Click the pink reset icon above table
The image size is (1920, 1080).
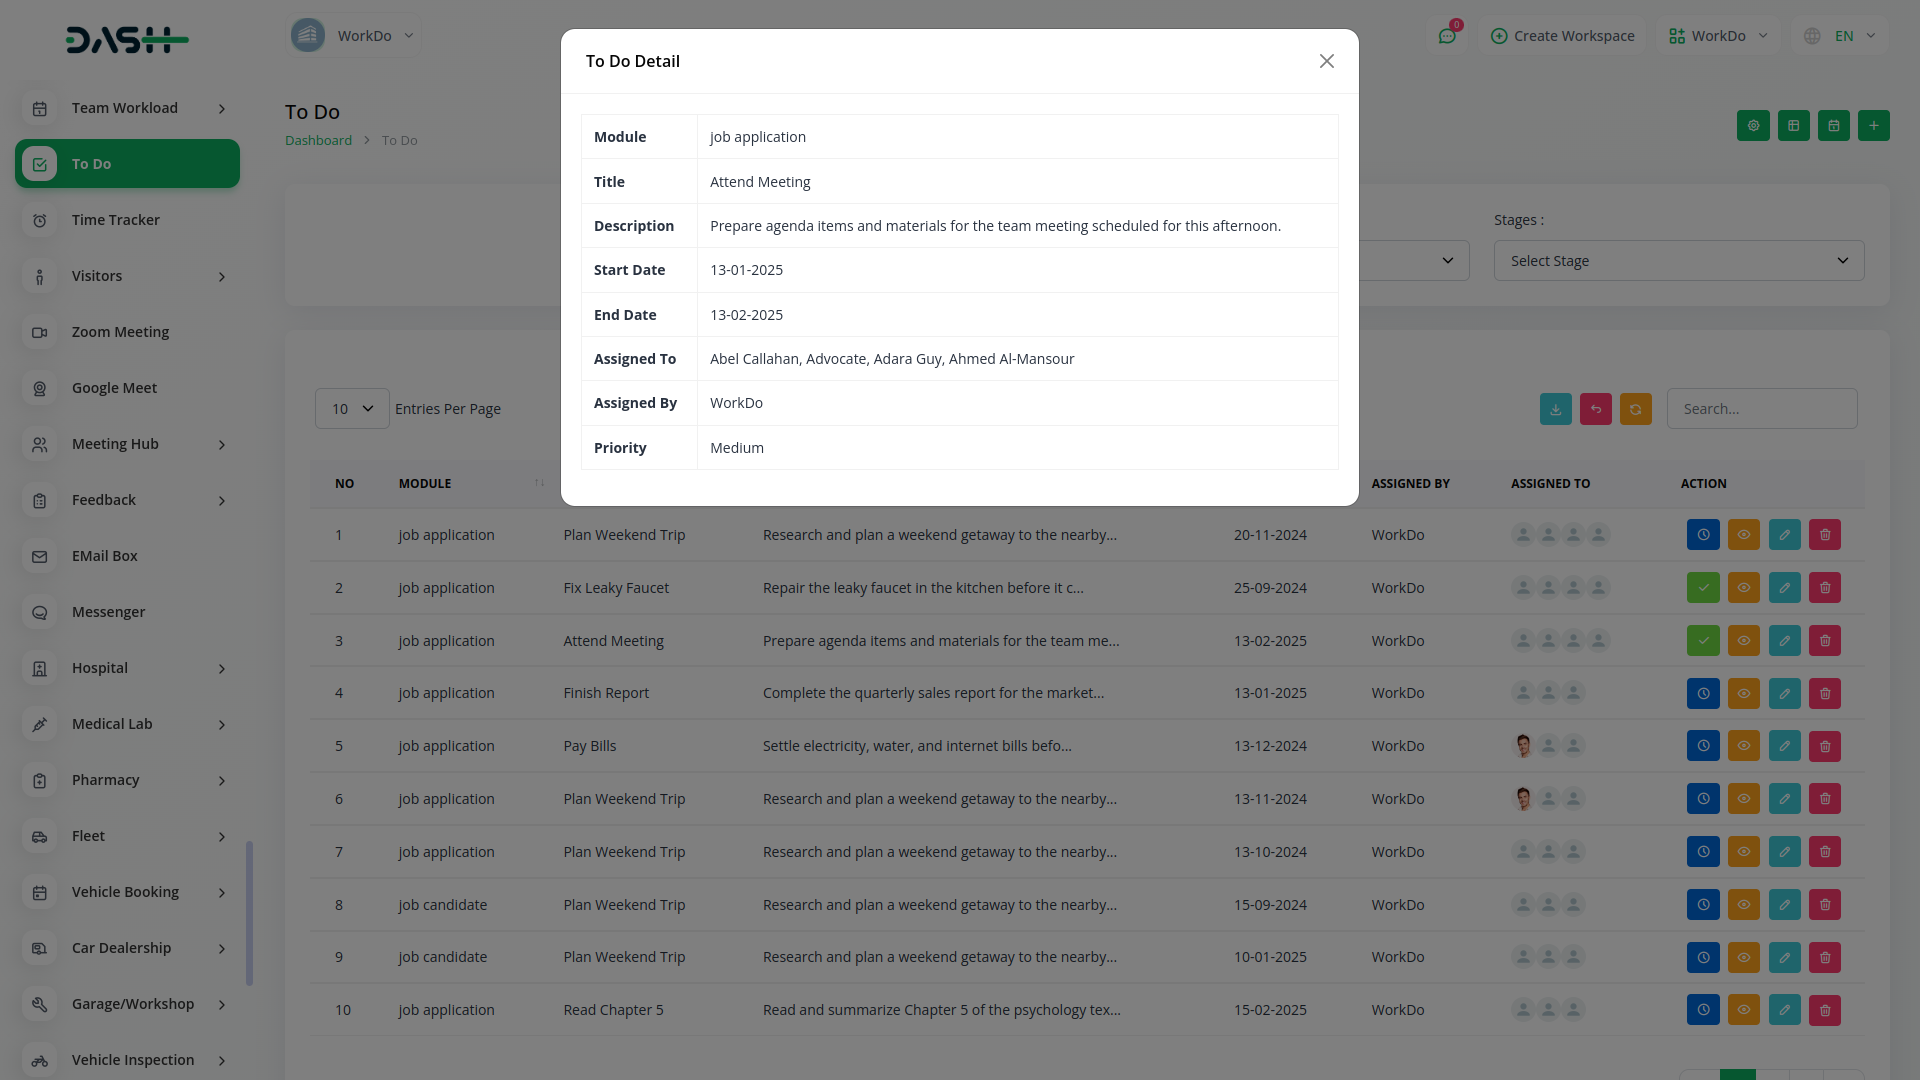point(1595,409)
